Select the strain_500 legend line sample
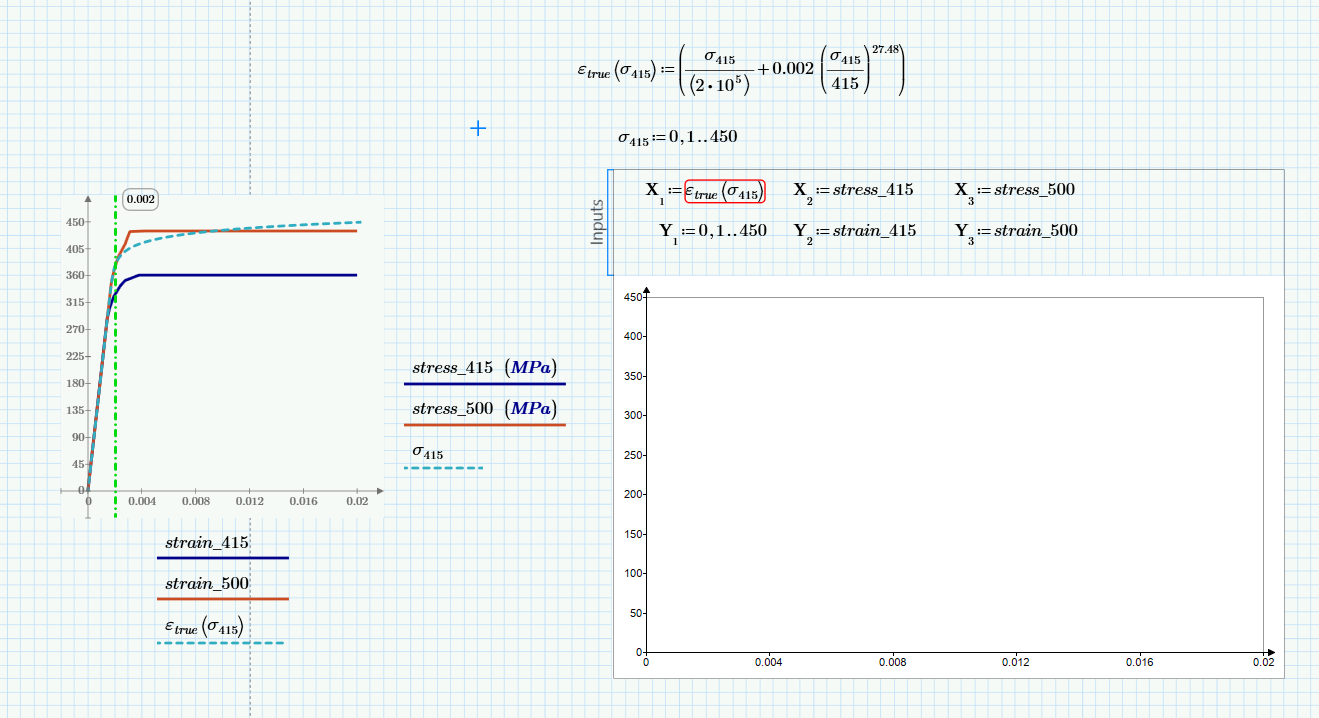Viewport: 1319px width, 718px height. [x=222, y=599]
